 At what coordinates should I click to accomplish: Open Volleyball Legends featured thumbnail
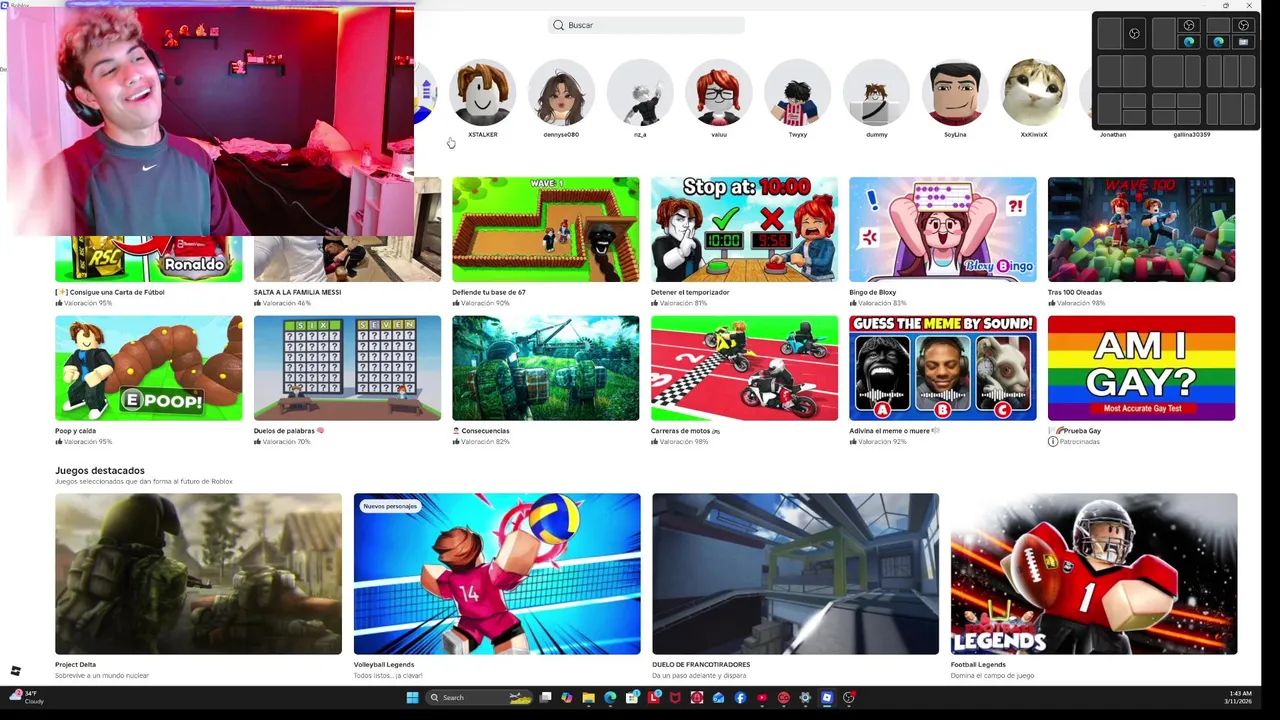point(497,574)
